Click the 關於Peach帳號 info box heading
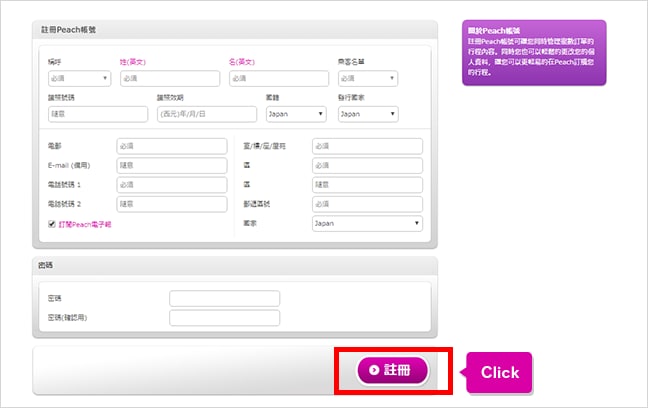 tap(494, 31)
